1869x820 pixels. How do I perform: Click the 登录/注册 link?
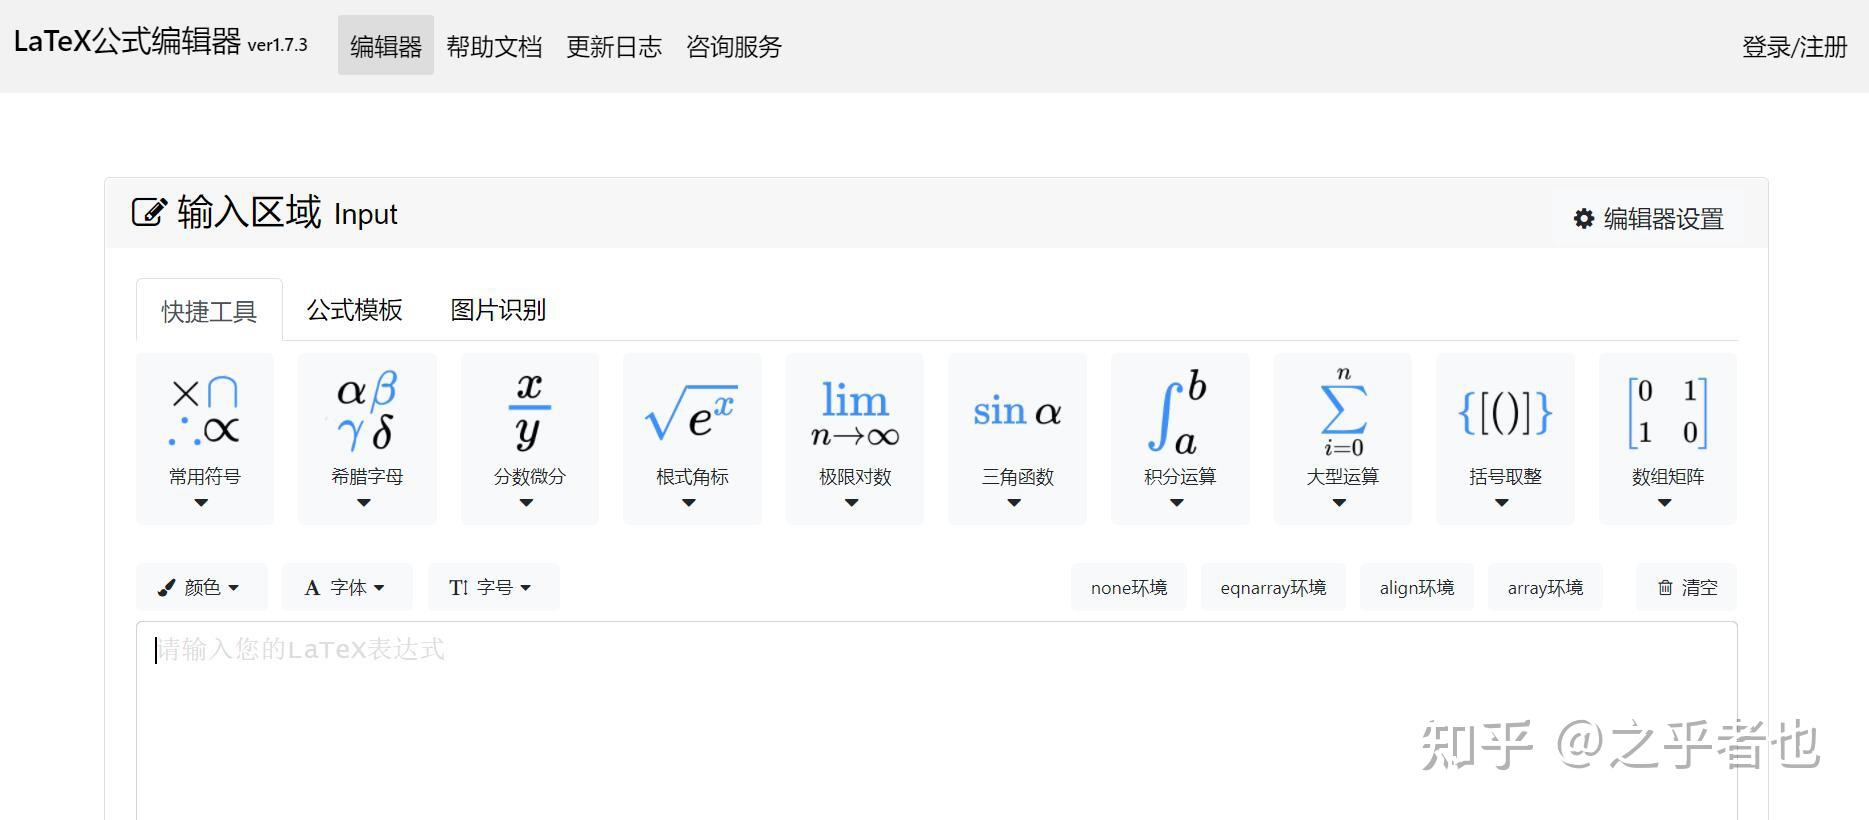tap(1794, 46)
